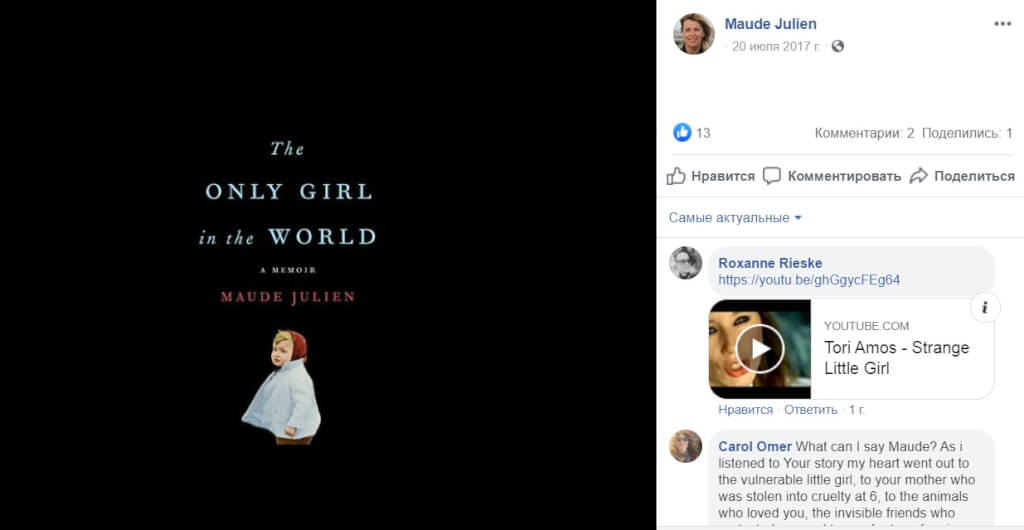The height and width of the screenshot is (530, 1024).
Task: Open Комментарии: 2 link
Action: pos(864,133)
